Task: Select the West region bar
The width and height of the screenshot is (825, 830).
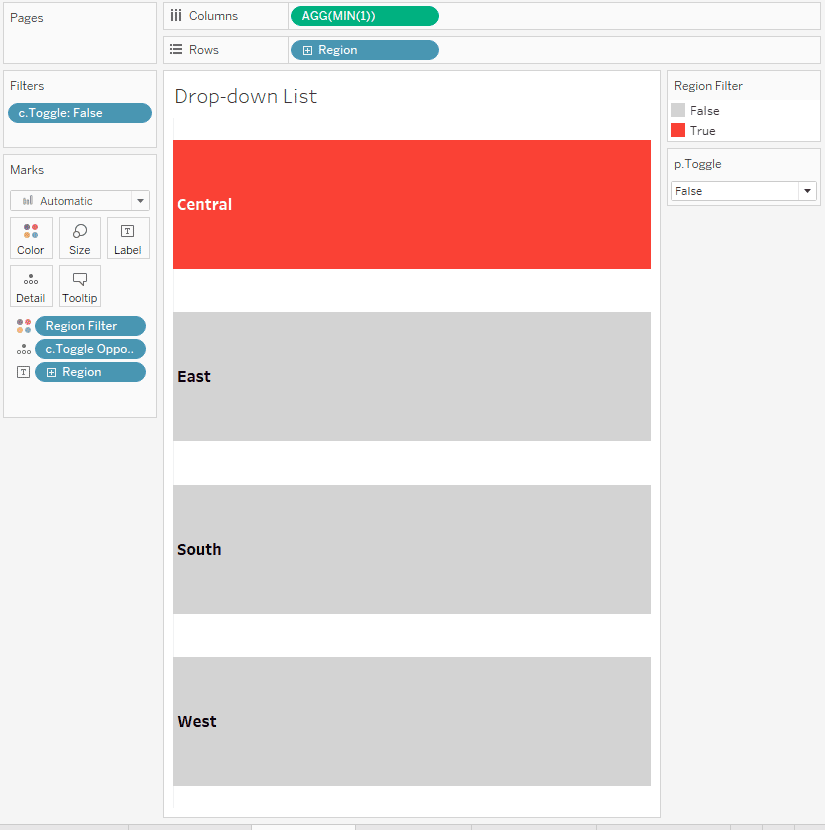Action: click(x=412, y=721)
